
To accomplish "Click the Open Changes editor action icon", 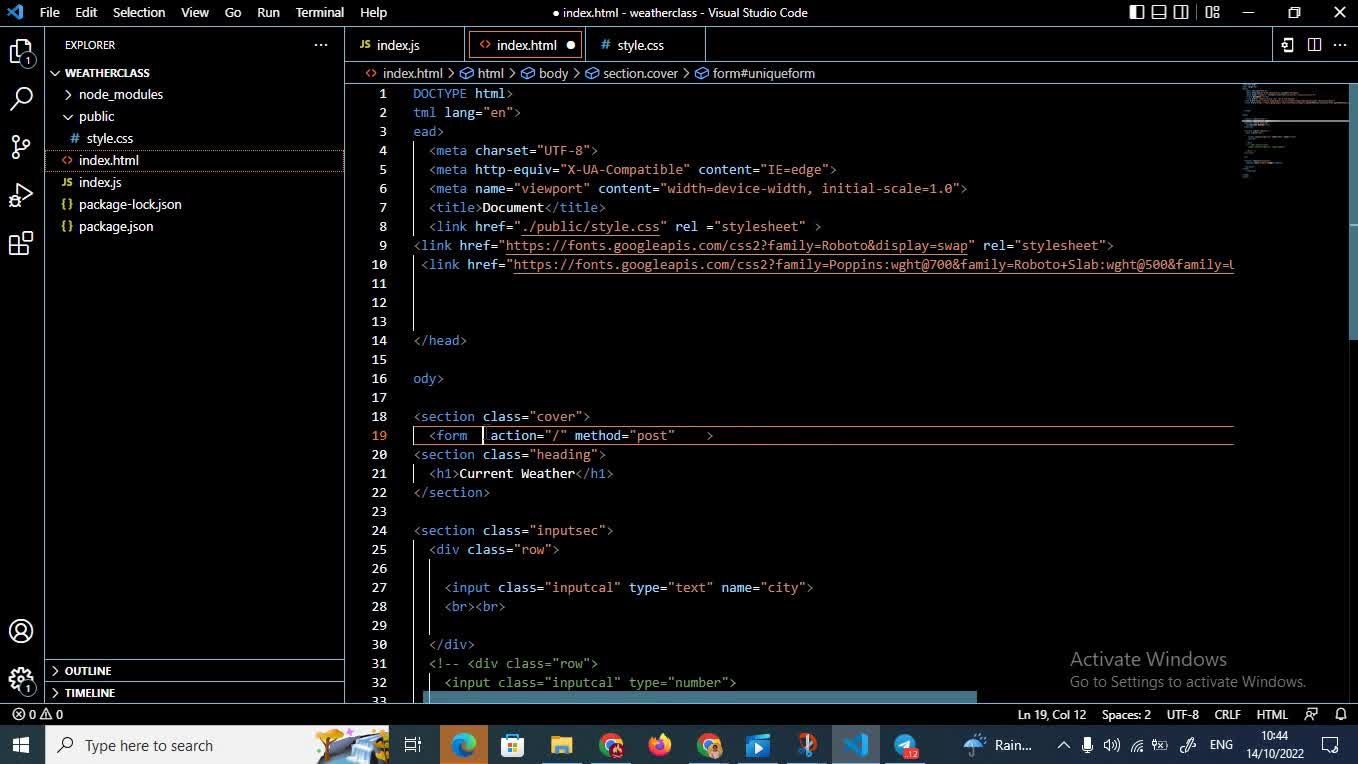I will (x=1288, y=45).
